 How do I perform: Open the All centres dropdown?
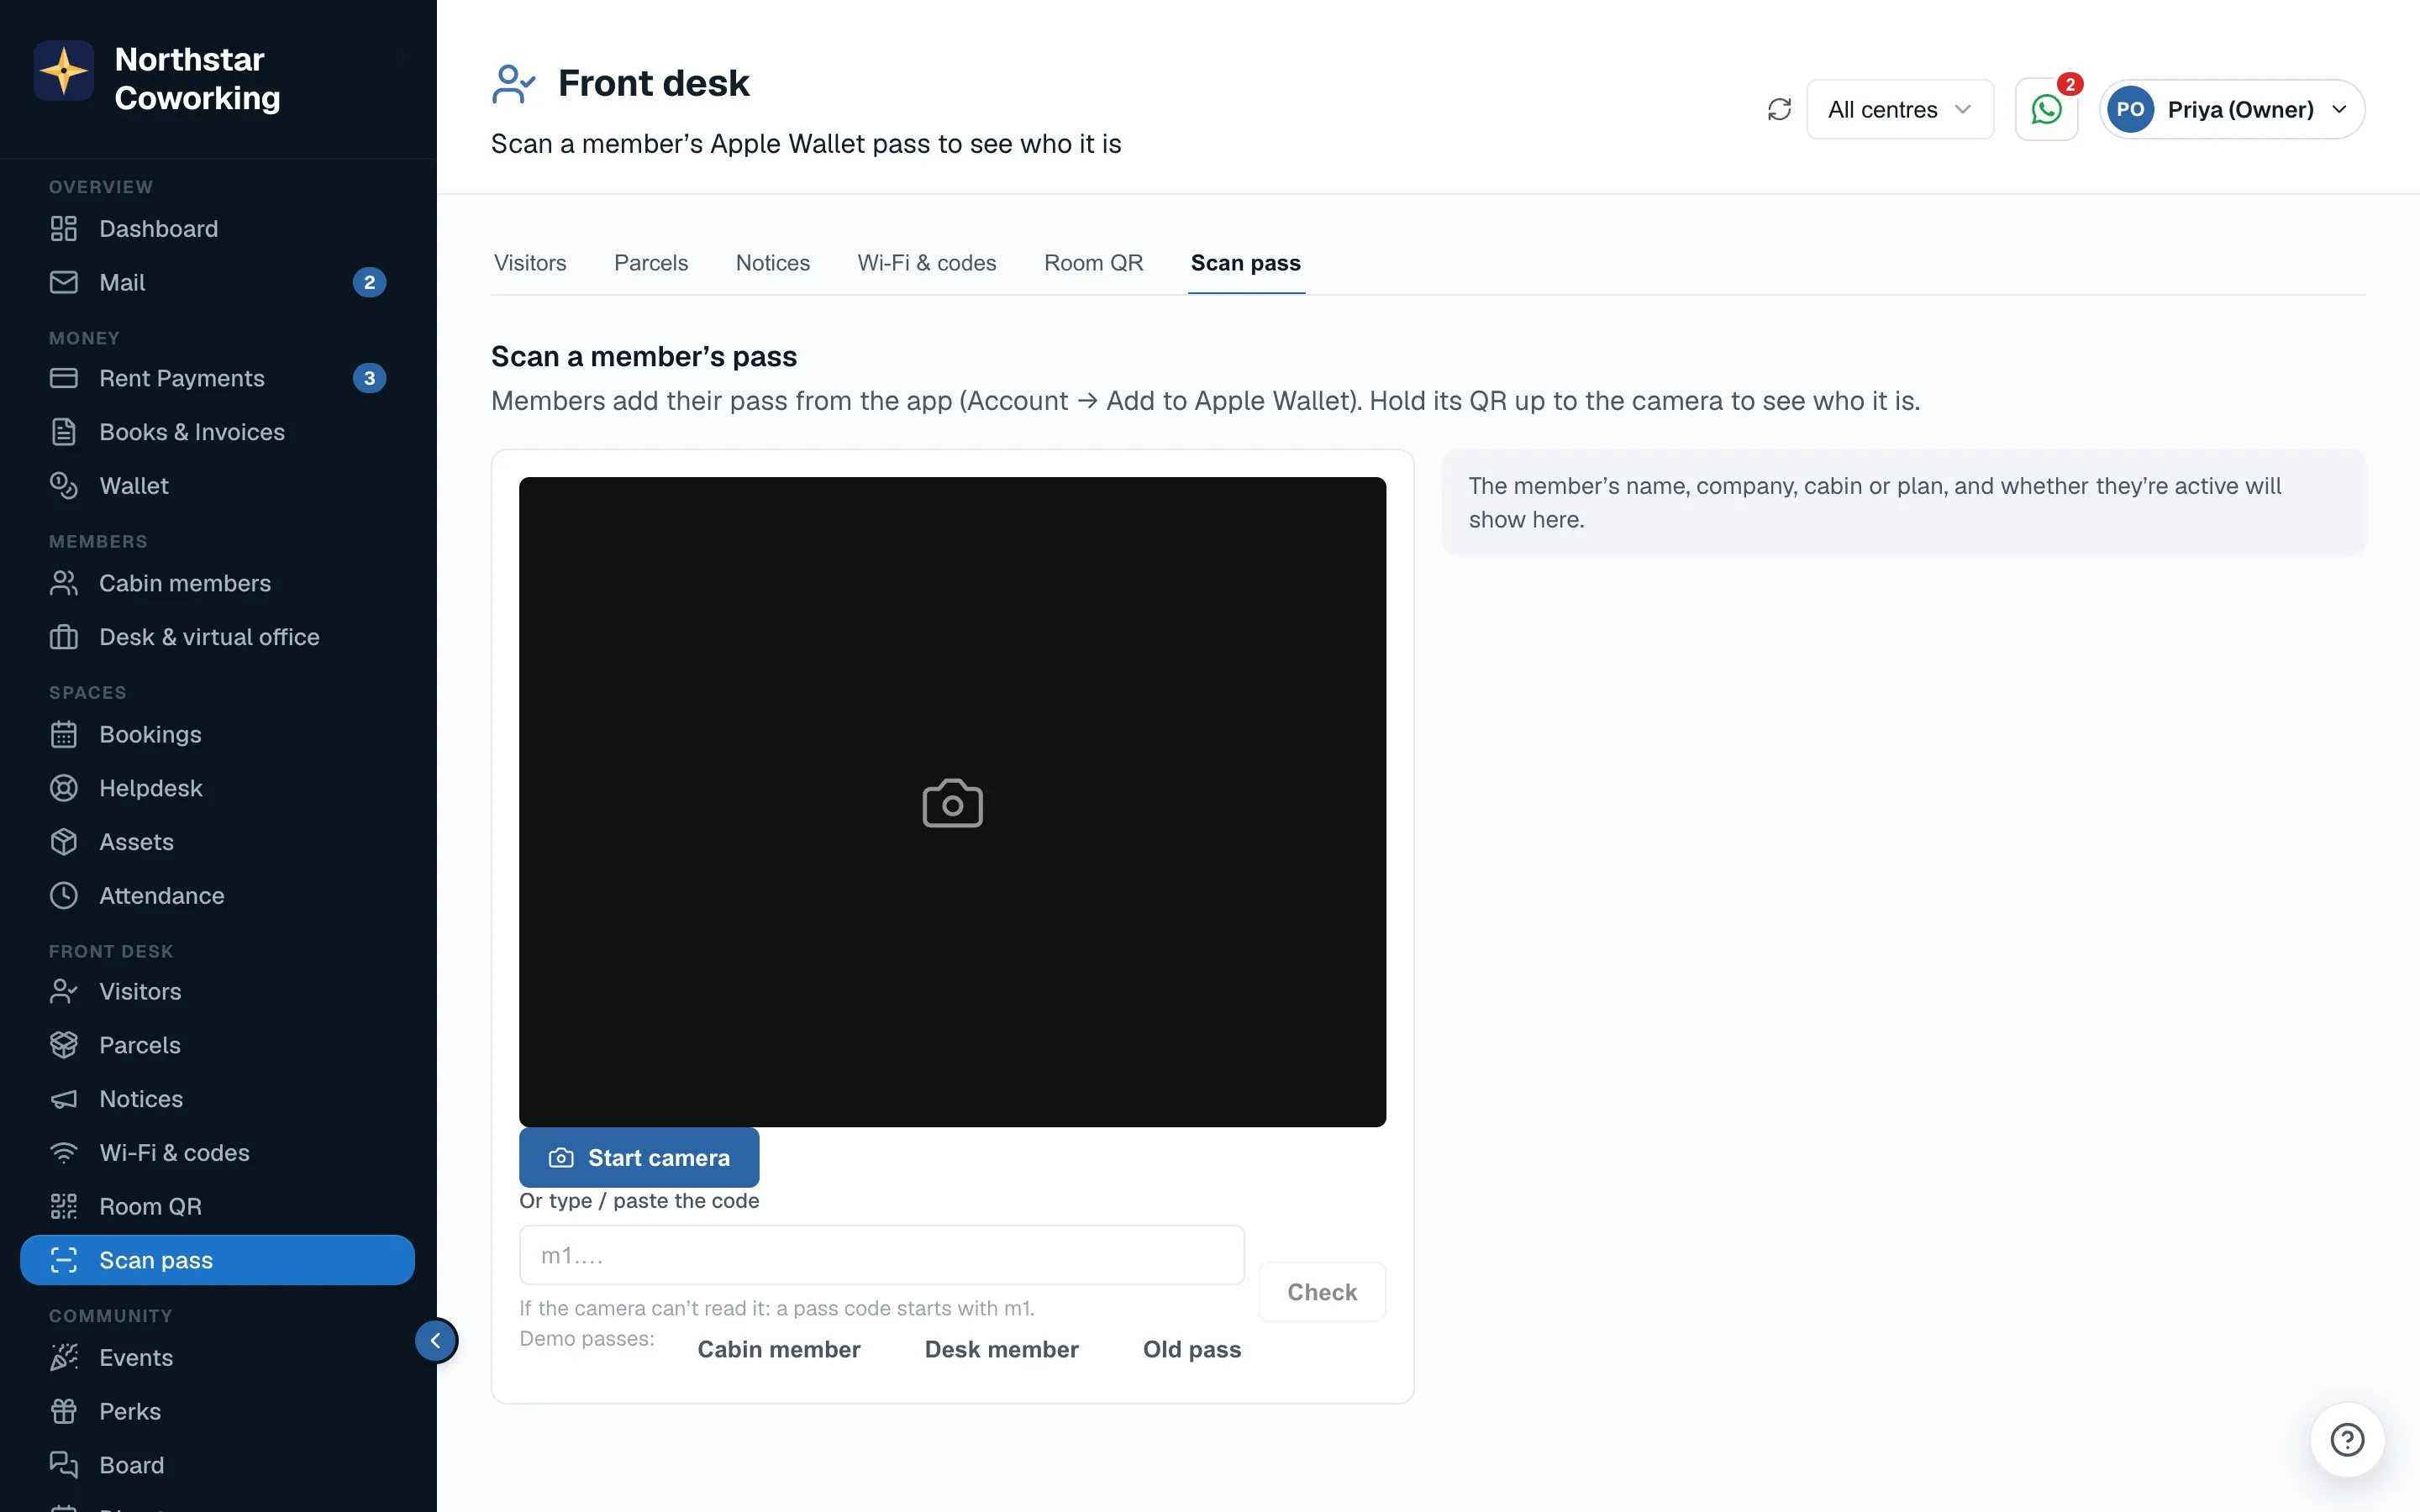coord(1900,109)
